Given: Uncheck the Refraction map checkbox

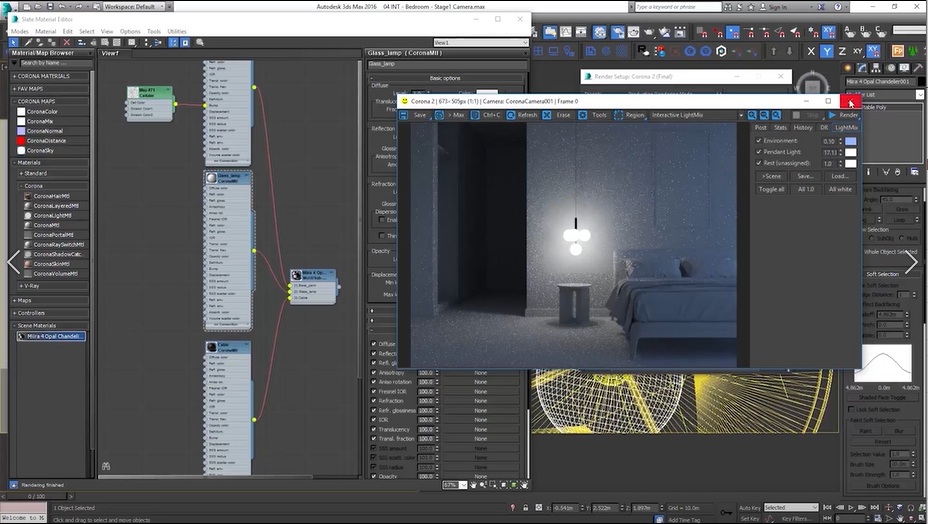Looking at the screenshot, I should [x=373, y=401].
